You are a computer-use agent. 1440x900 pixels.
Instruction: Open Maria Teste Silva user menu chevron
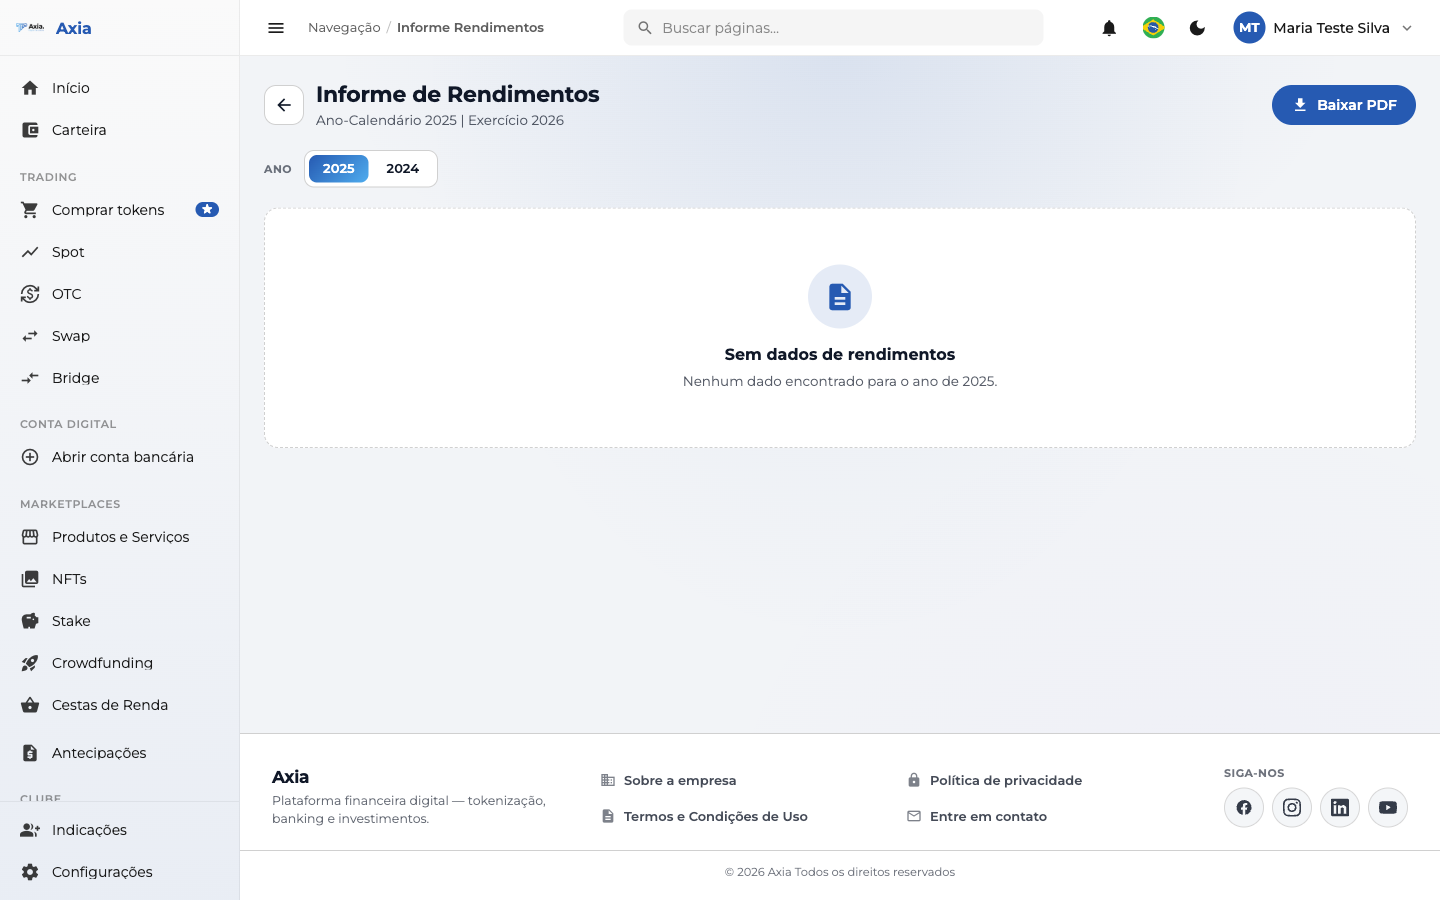[1407, 28]
